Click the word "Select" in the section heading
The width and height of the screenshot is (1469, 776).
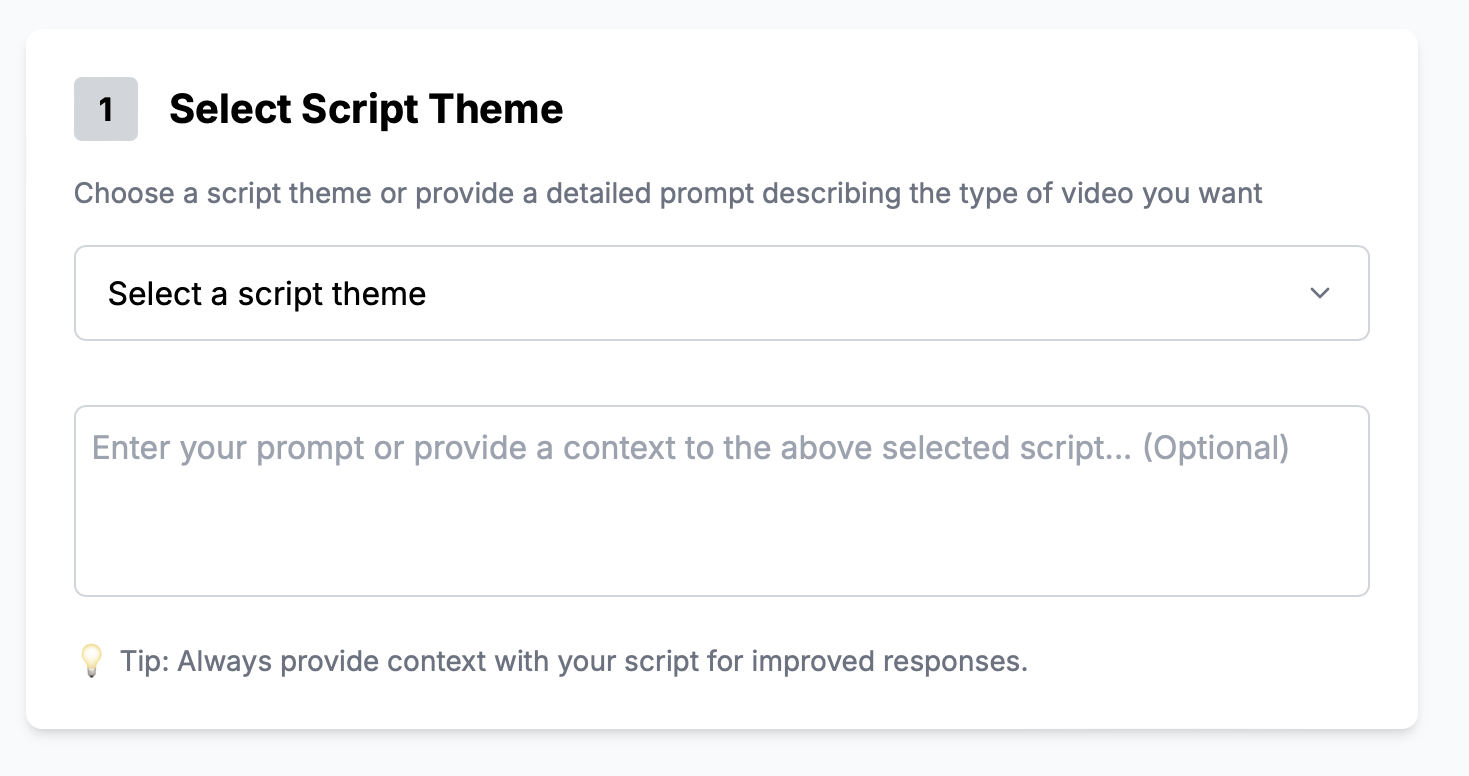tap(230, 109)
